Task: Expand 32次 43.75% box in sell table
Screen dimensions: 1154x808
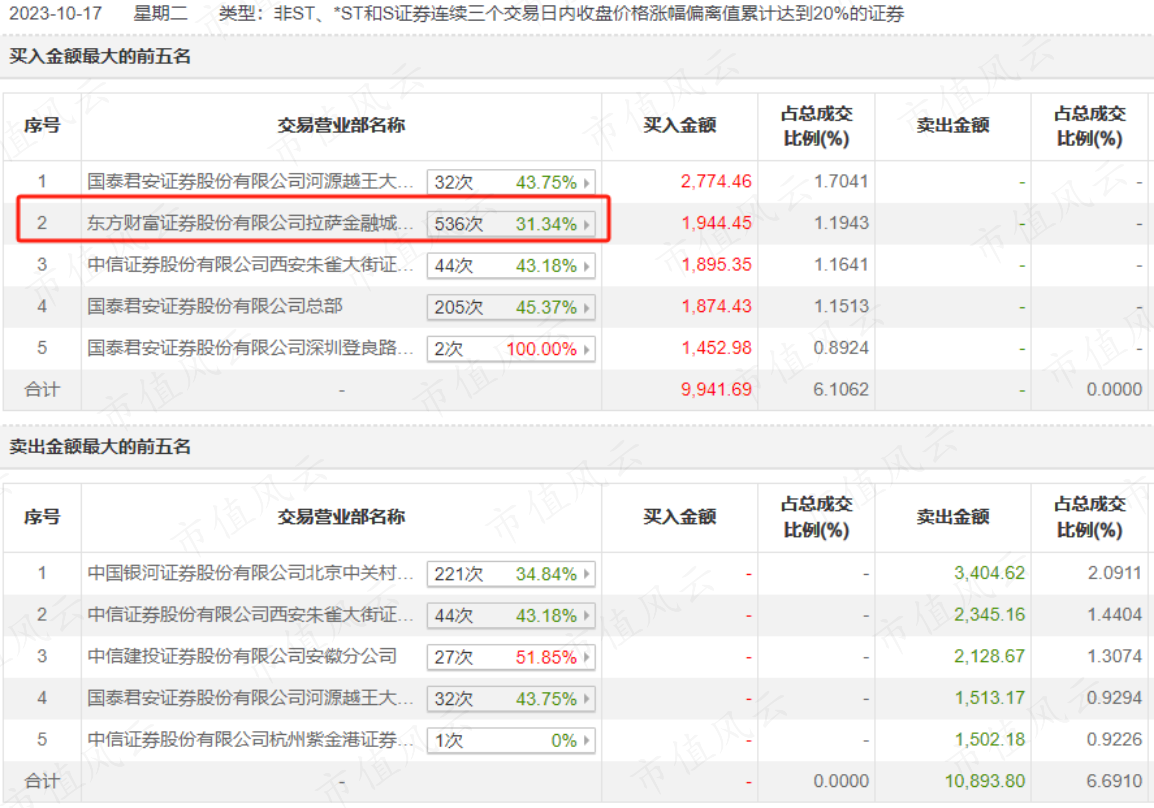Action: click(x=511, y=699)
